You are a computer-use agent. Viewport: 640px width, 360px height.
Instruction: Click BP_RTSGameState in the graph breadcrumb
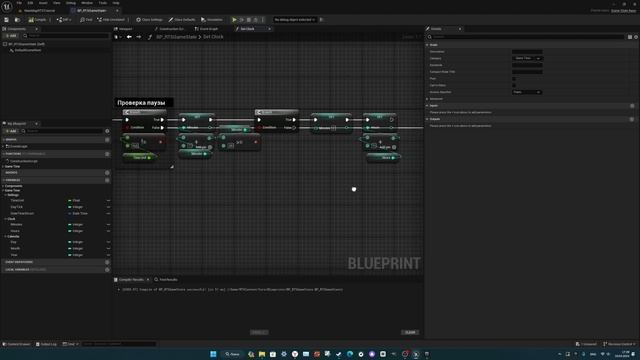pos(176,37)
